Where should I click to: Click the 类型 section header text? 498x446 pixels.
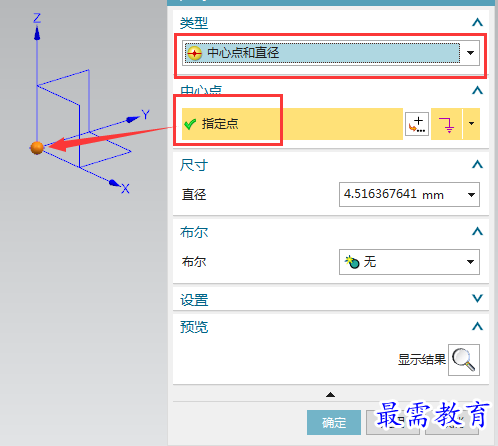194,23
